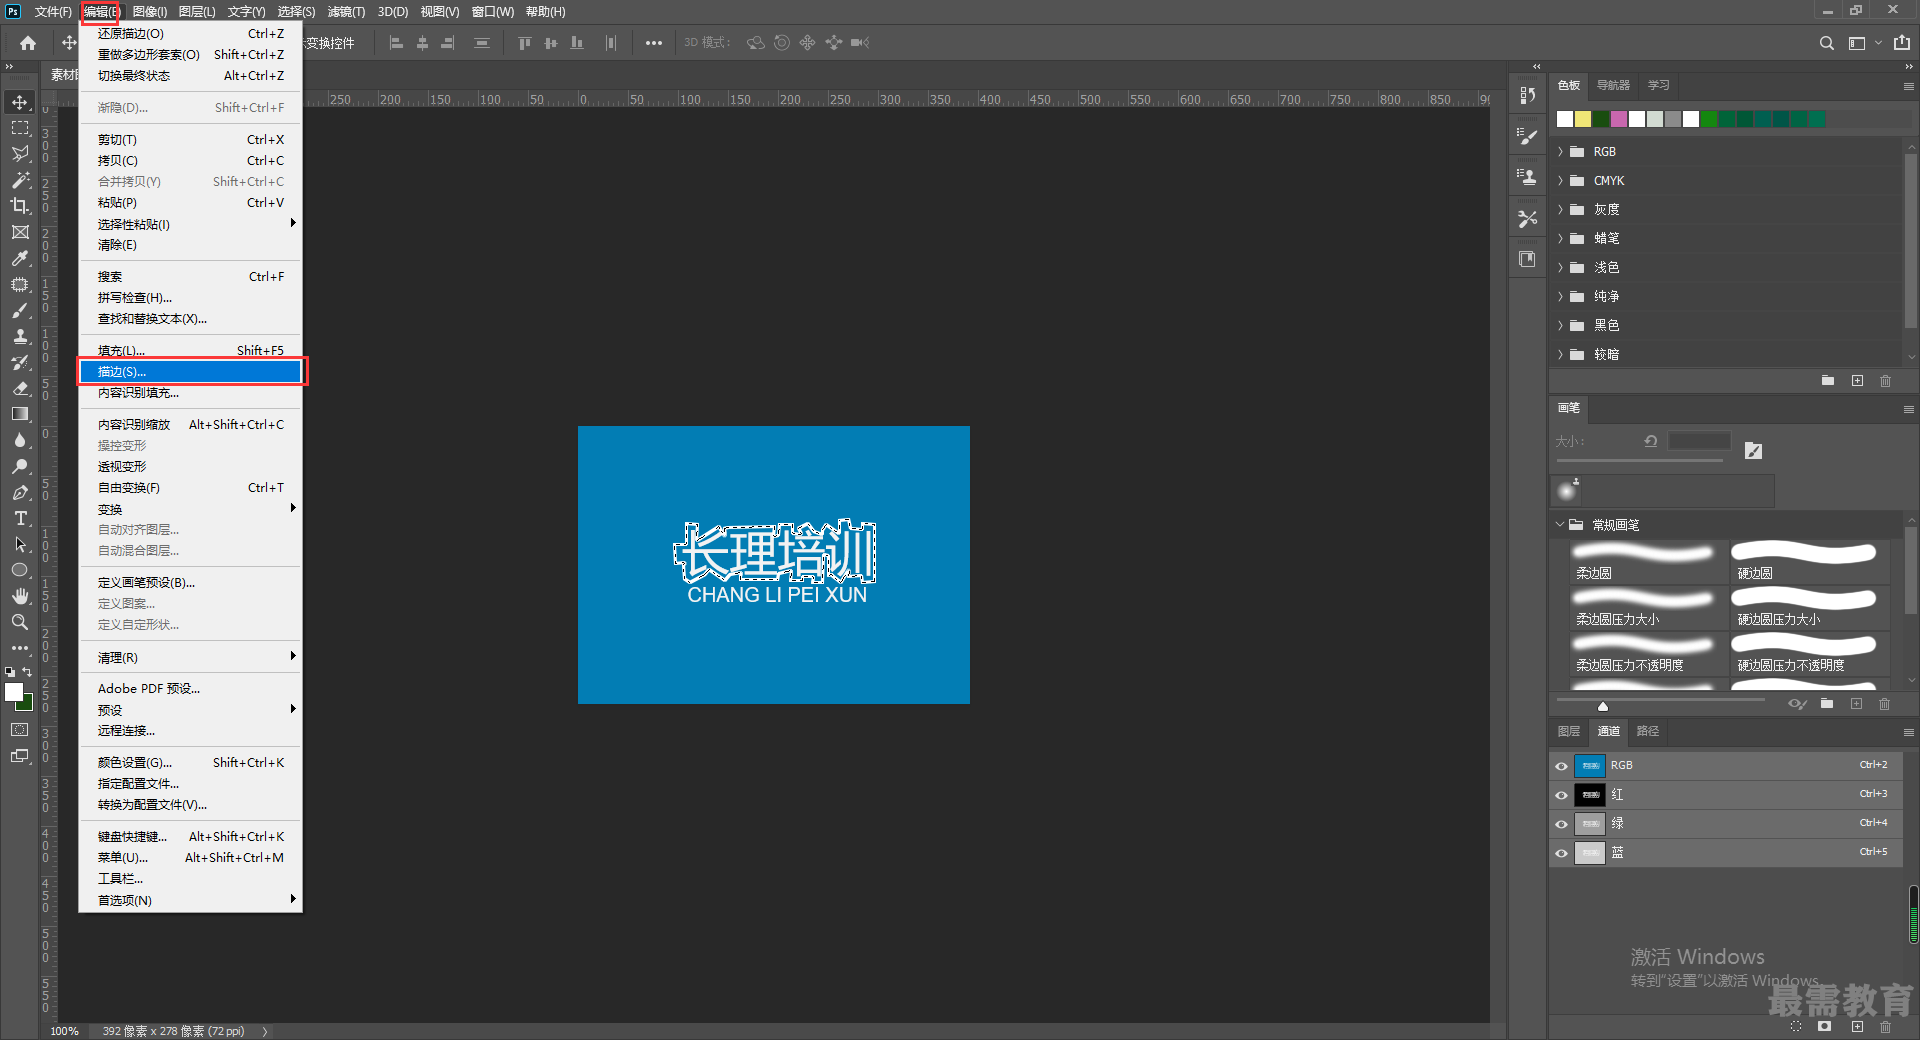1920x1040 pixels.
Task: Select the Polygonal Lasso tool
Action: (x=20, y=154)
